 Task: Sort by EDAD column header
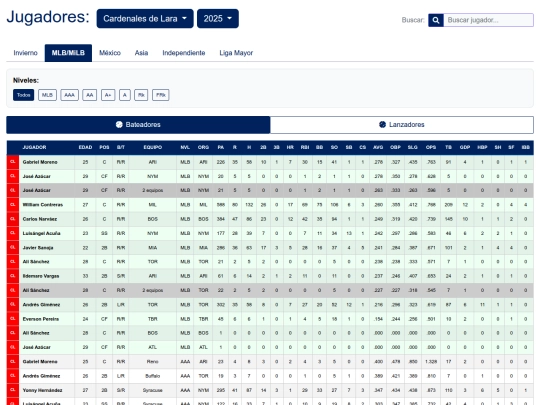click(x=85, y=147)
